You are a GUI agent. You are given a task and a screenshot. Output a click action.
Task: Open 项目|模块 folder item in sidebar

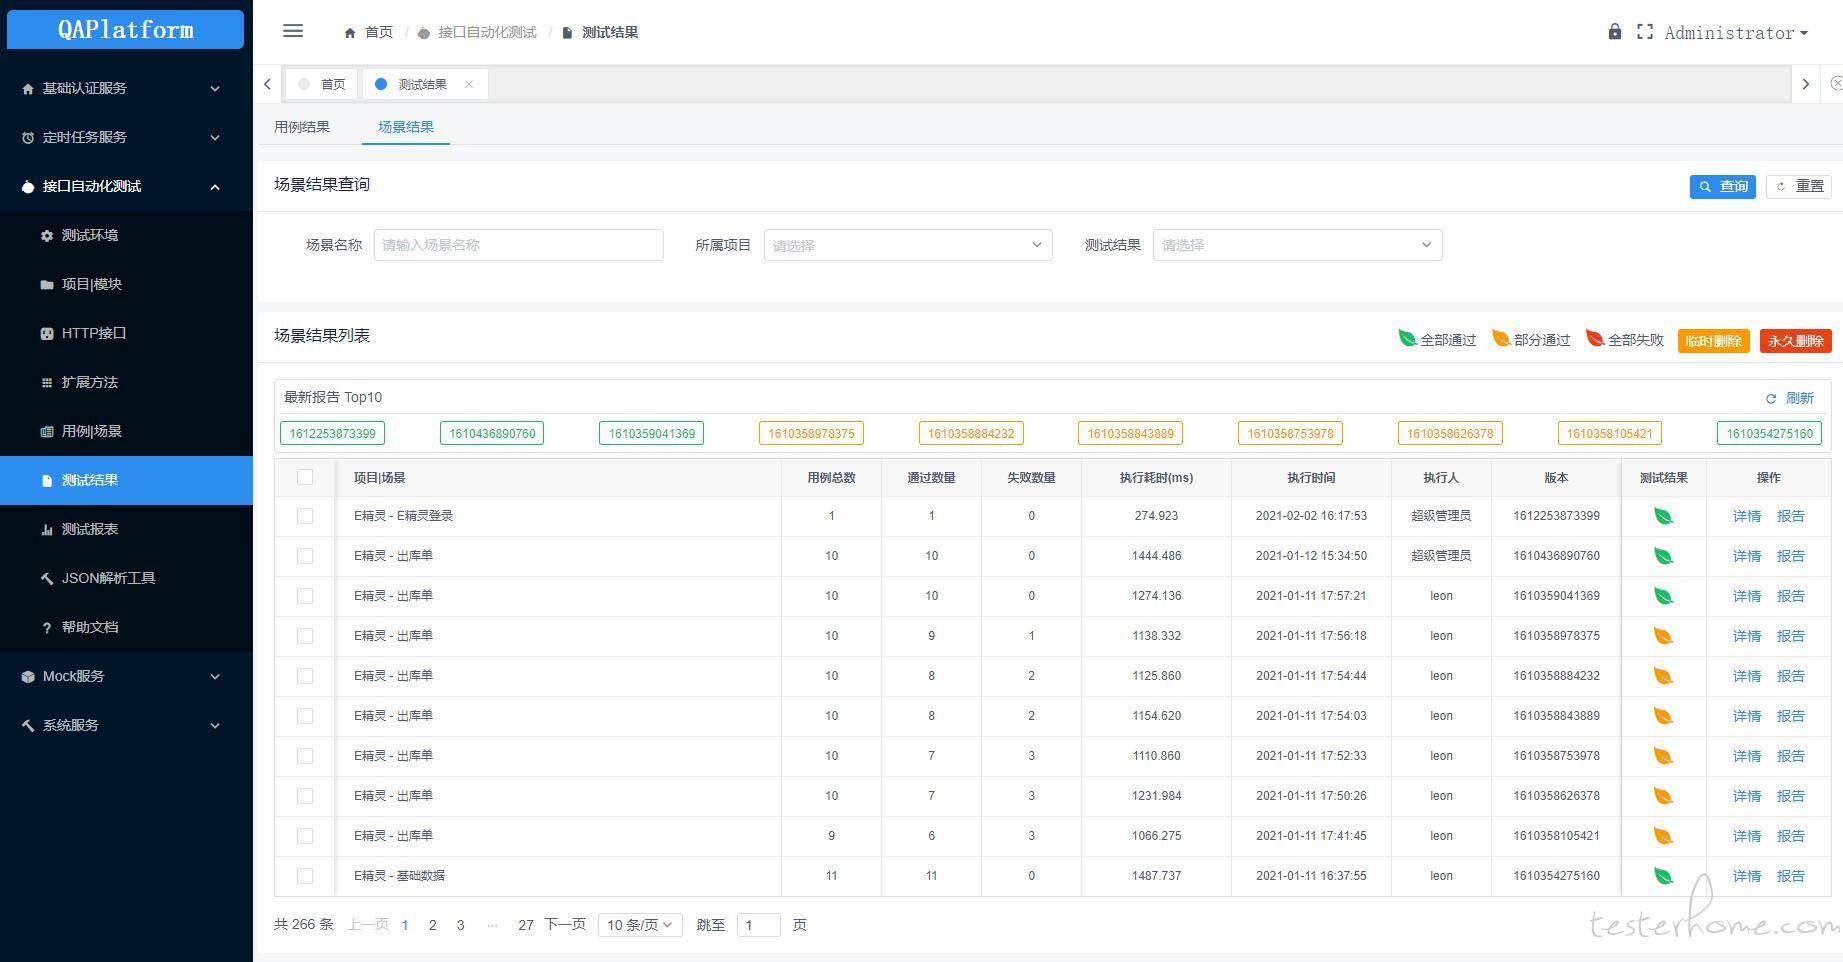coord(126,284)
